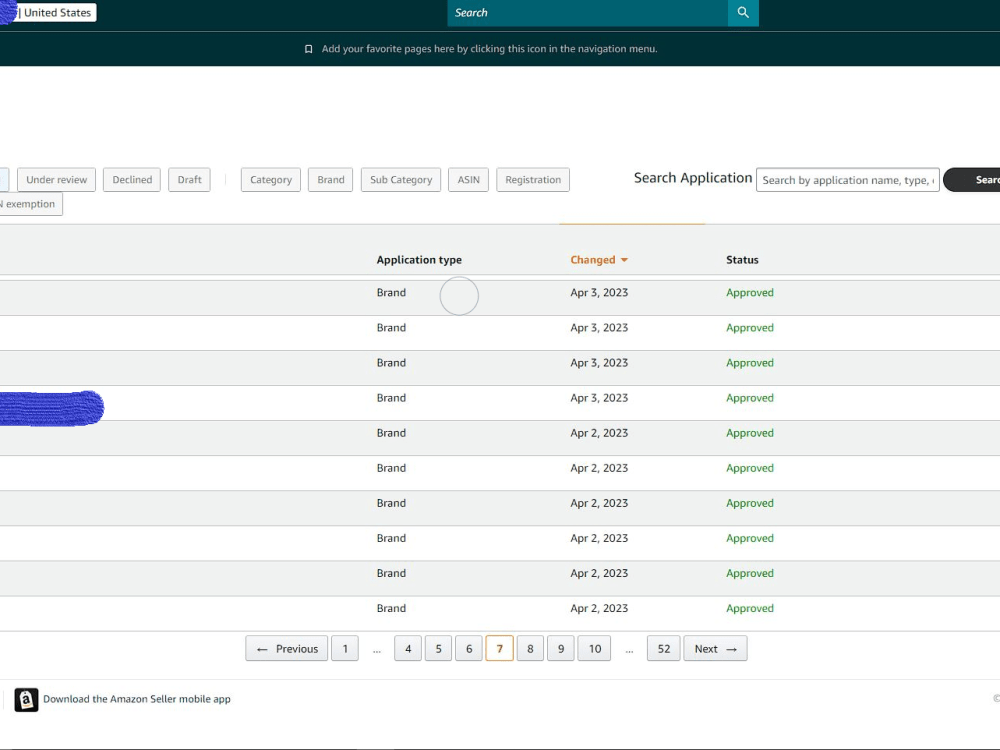Filter applications by Sub Category
Viewport: 1000px width, 750px height.
click(x=401, y=180)
